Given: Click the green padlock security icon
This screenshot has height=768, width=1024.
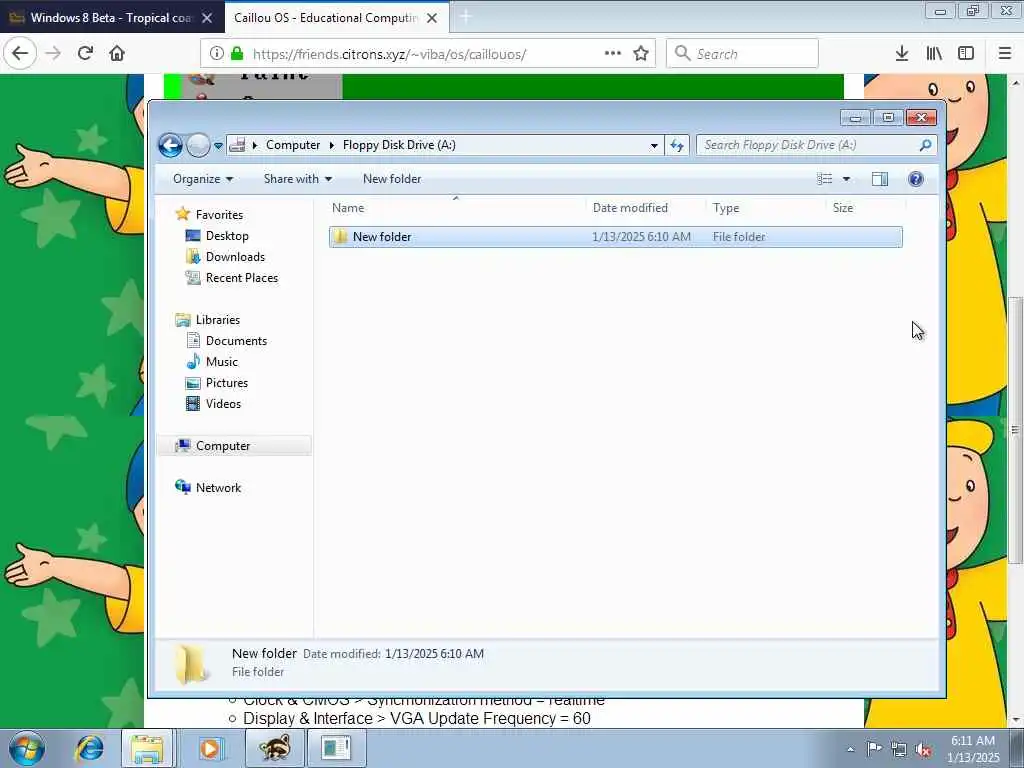Looking at the screenshot, I should pyautogui.click(x=237, y=54).
